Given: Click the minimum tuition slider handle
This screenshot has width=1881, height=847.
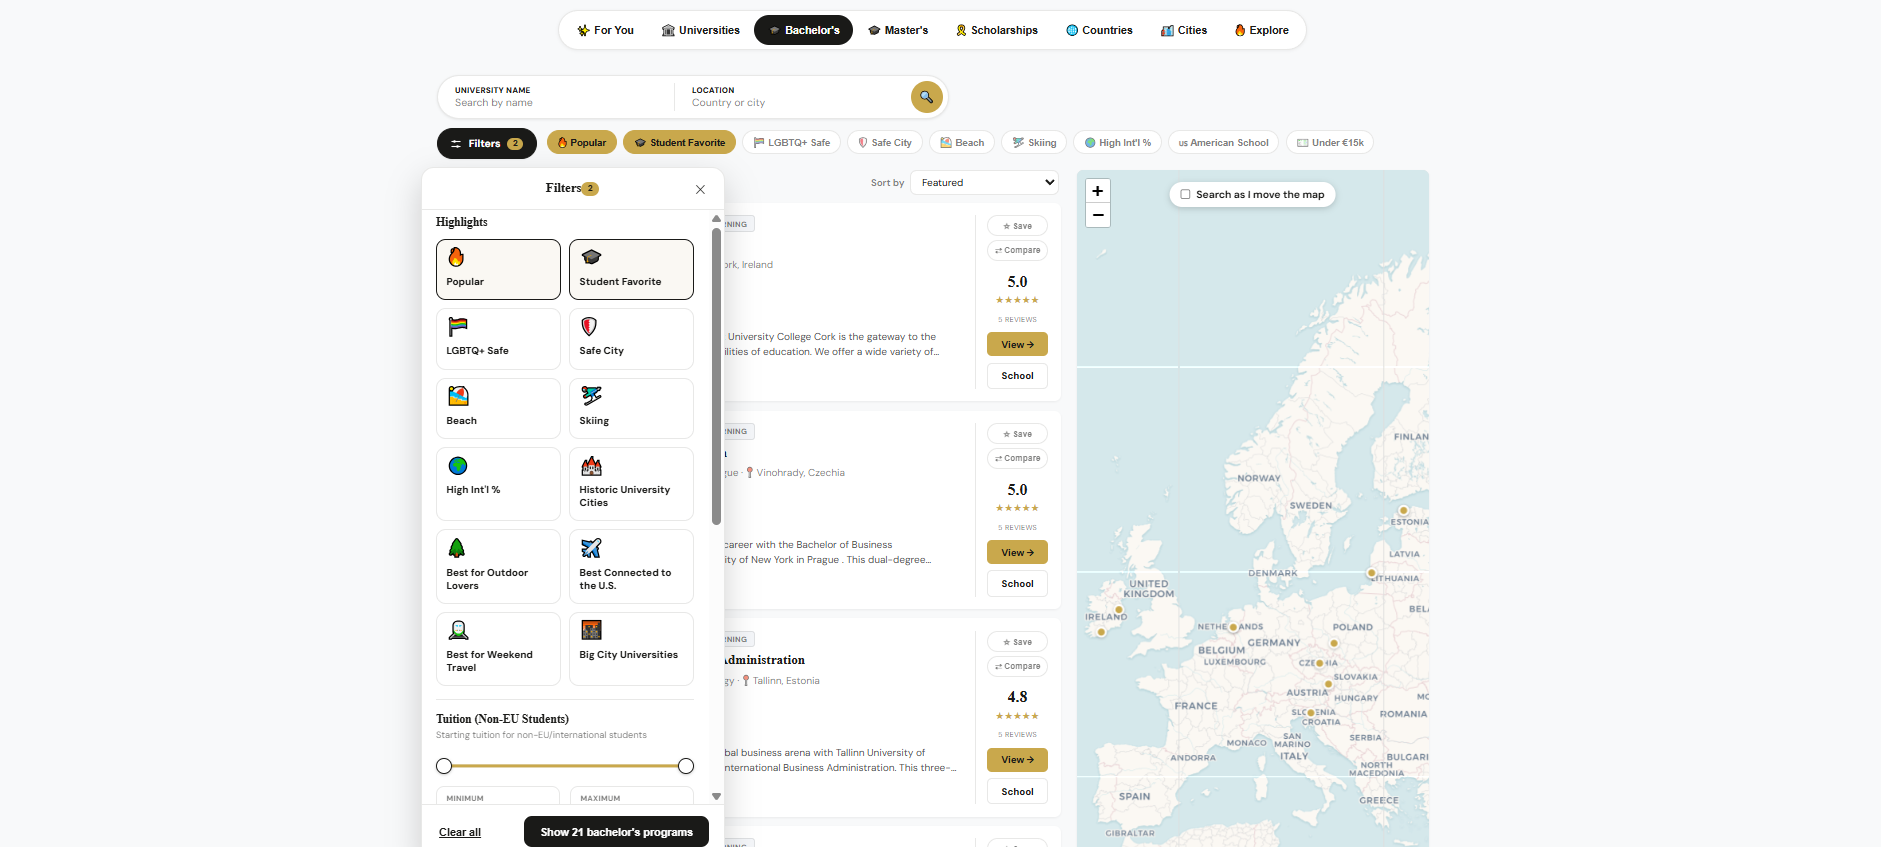Looking at the screenshot, I should click(x=444, y=766).
